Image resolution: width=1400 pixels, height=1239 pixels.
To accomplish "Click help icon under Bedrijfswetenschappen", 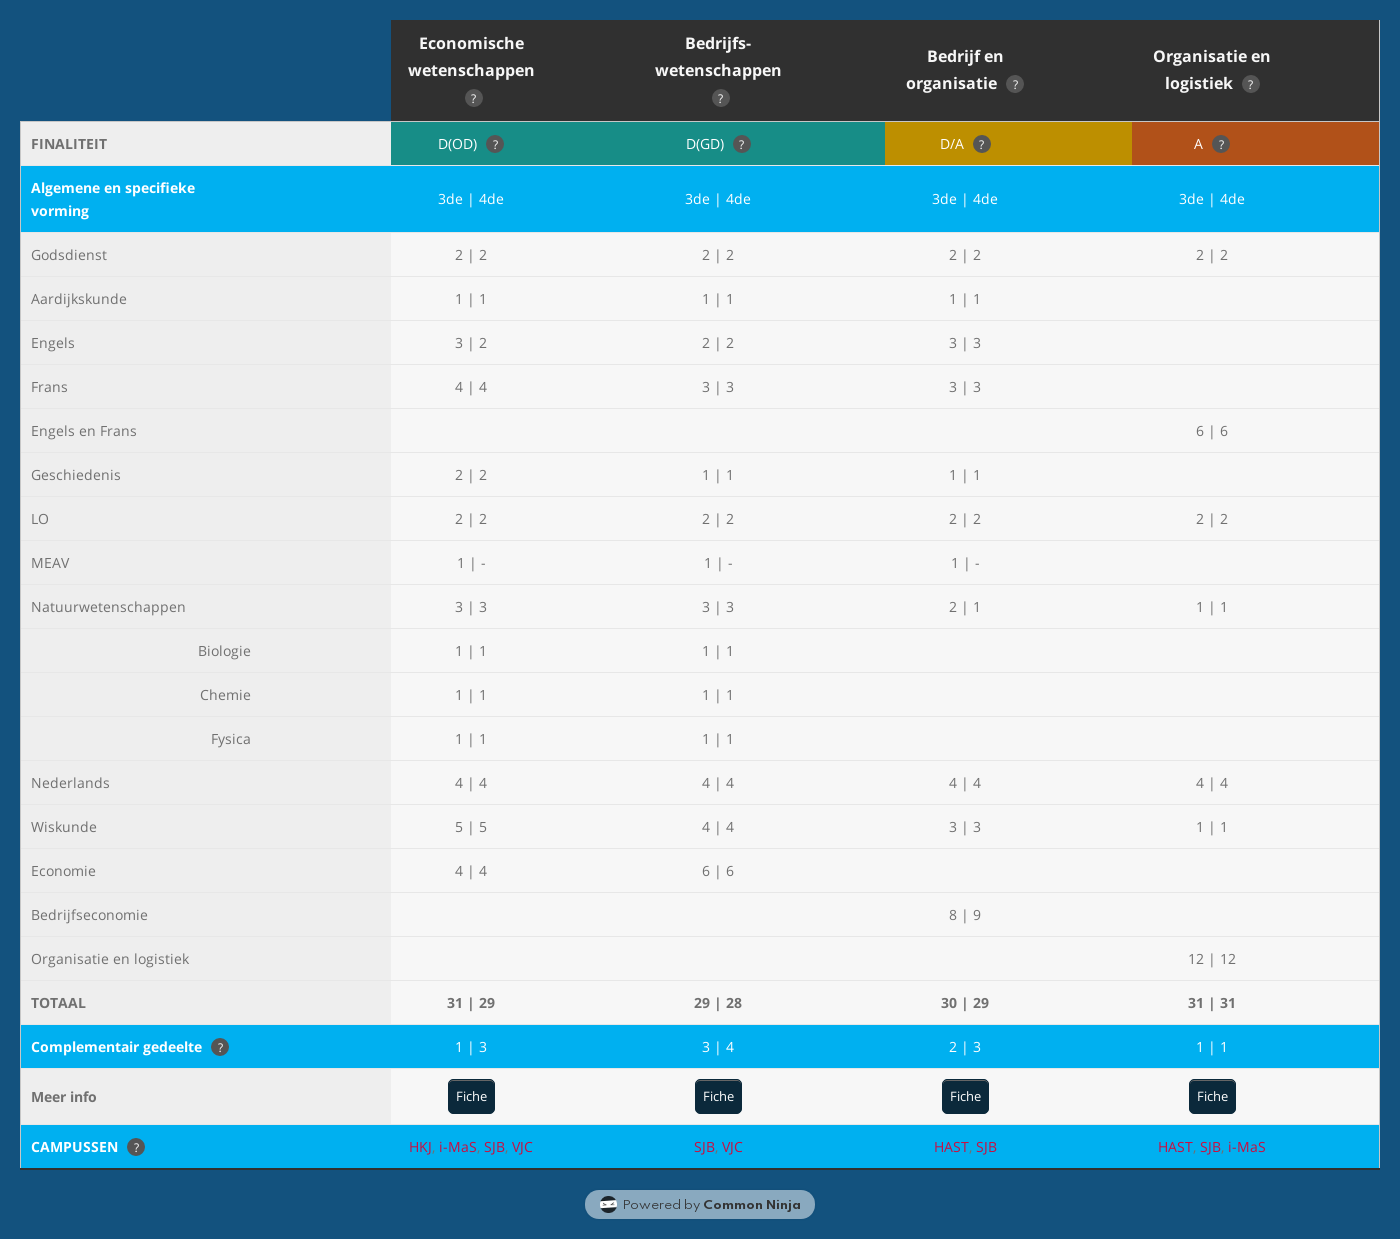I will [x=721, y=98].
